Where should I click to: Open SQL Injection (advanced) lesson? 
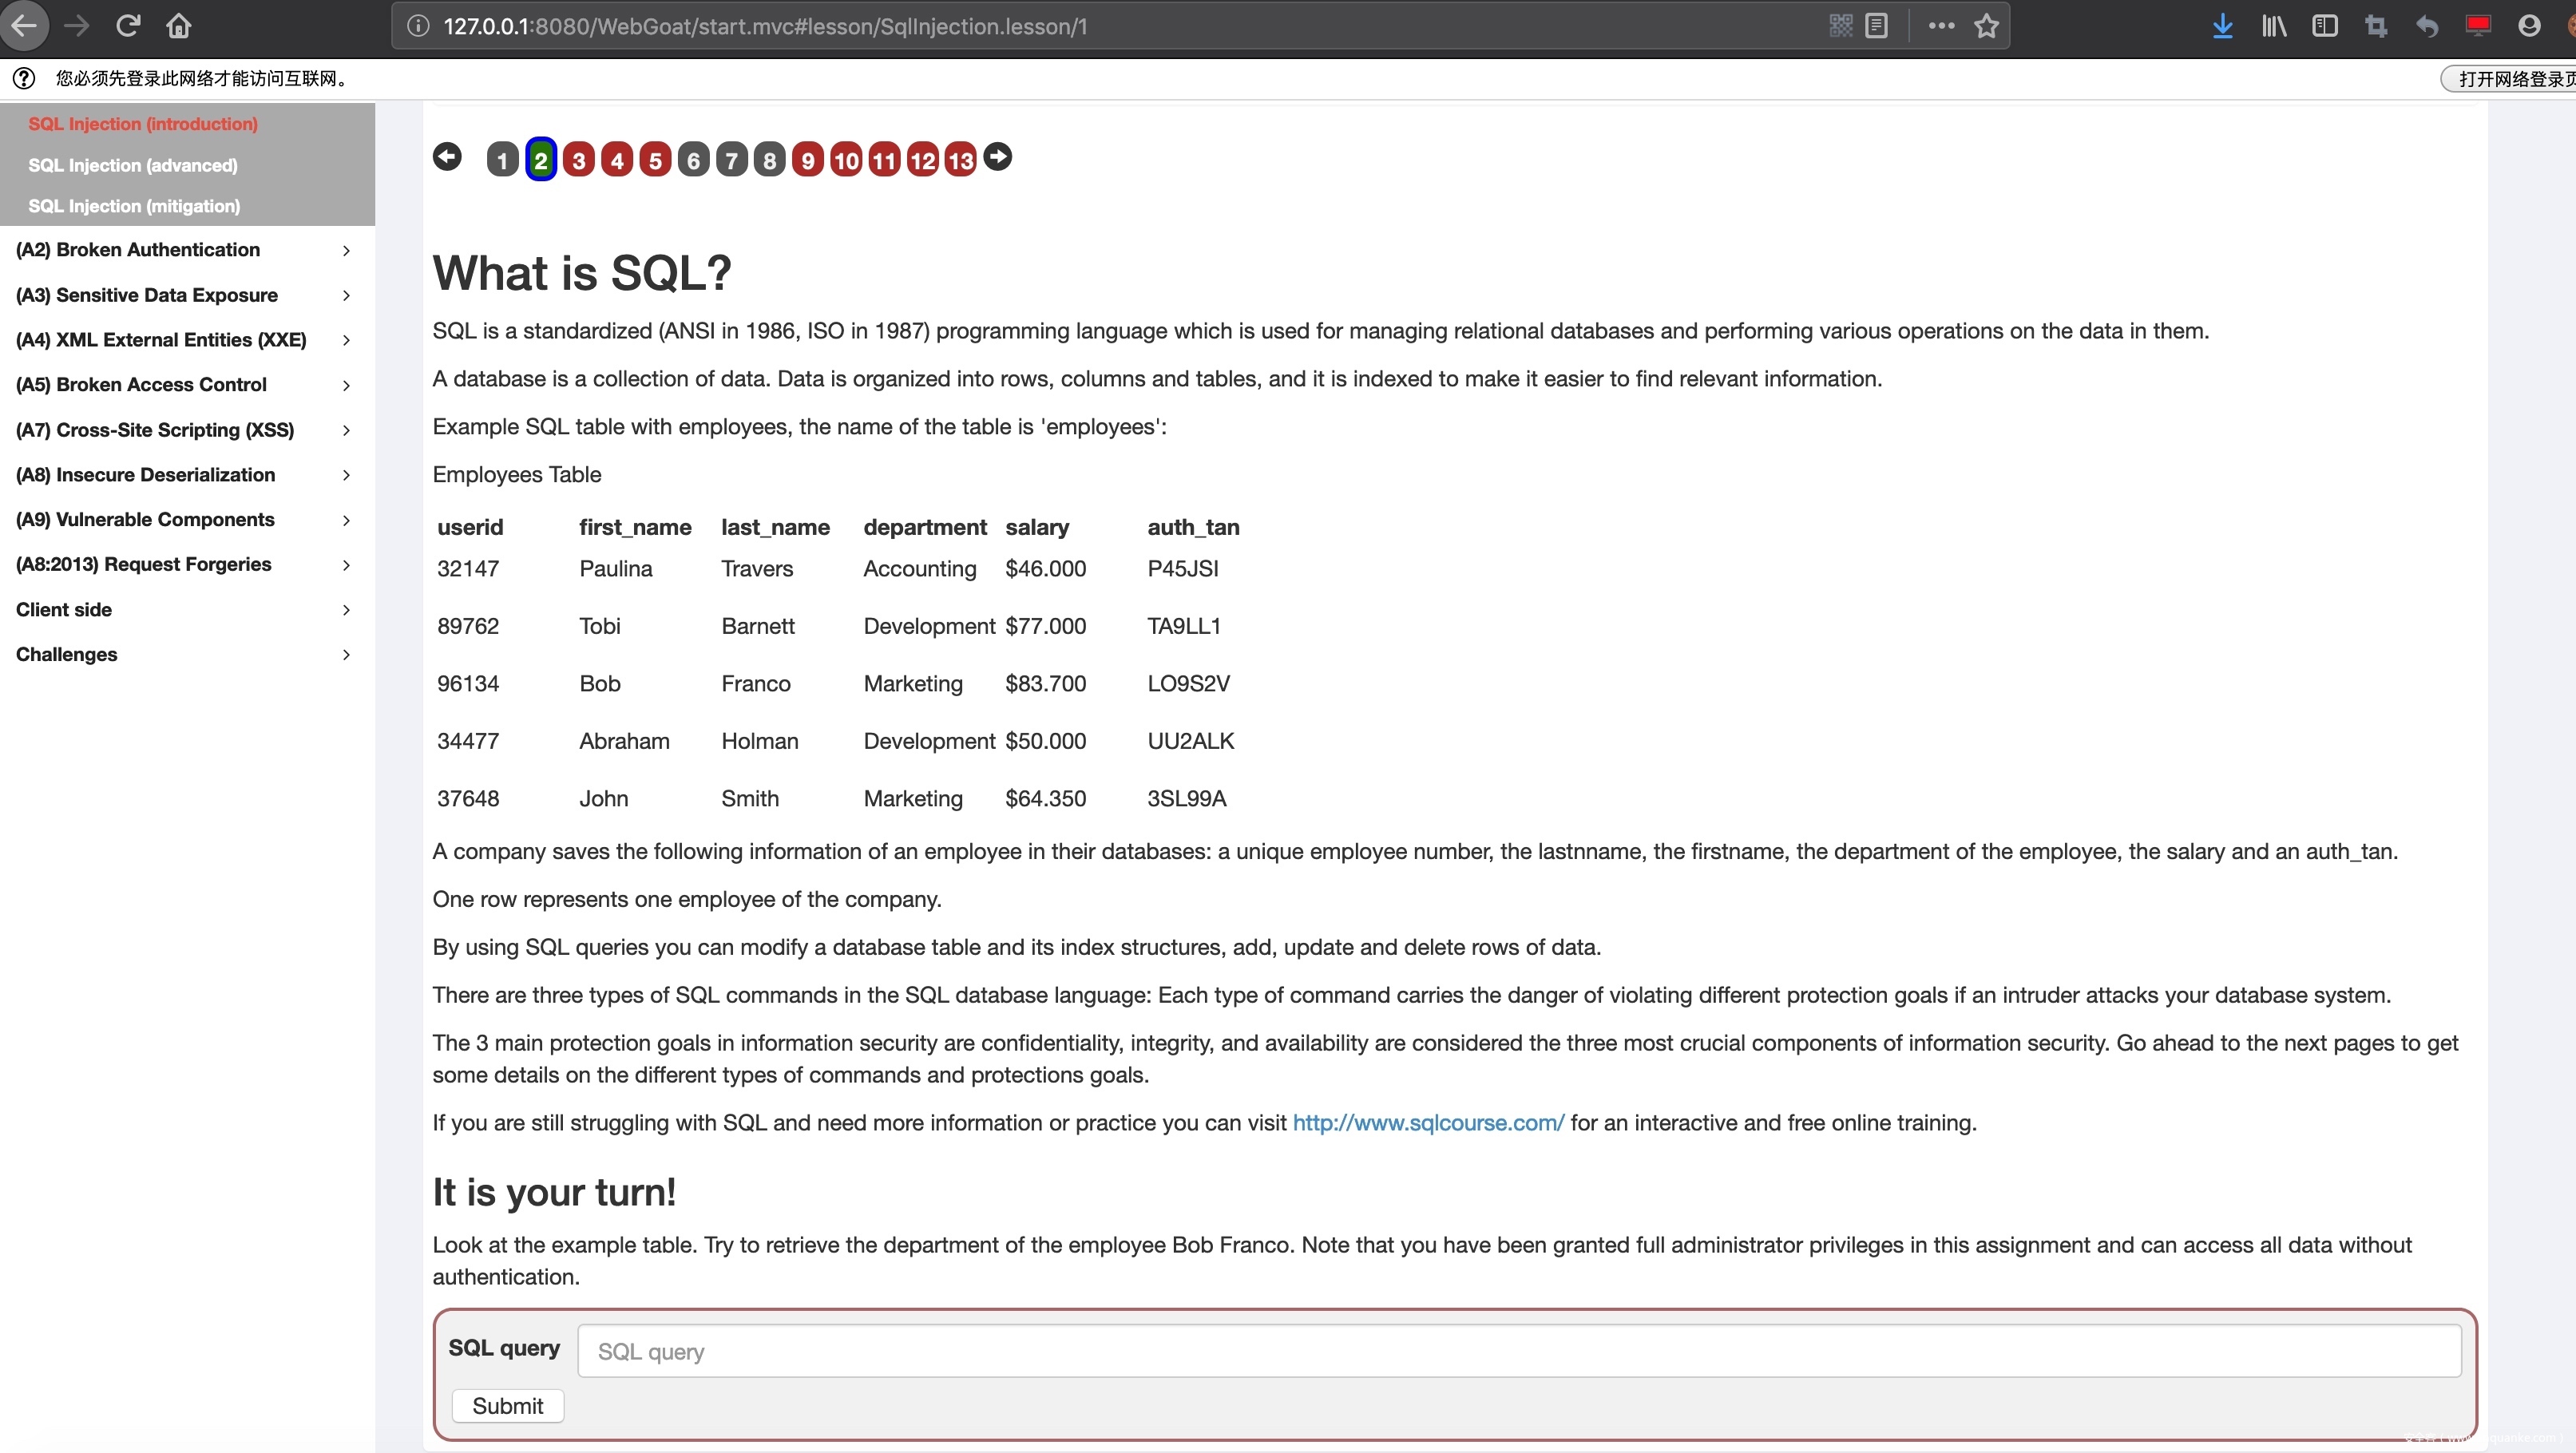[133, 165]
